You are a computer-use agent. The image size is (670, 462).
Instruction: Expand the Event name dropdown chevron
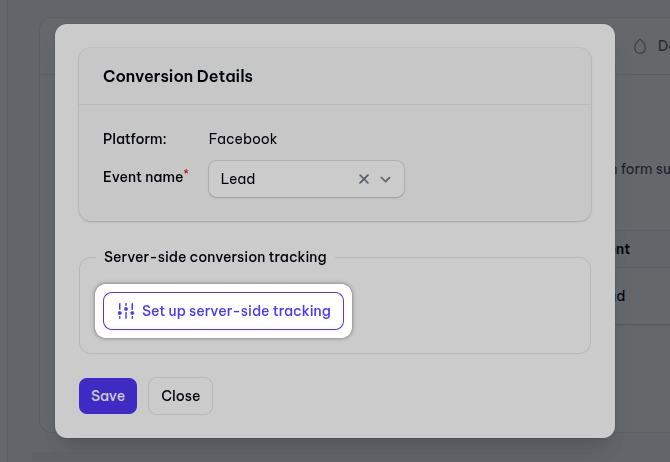385,180
